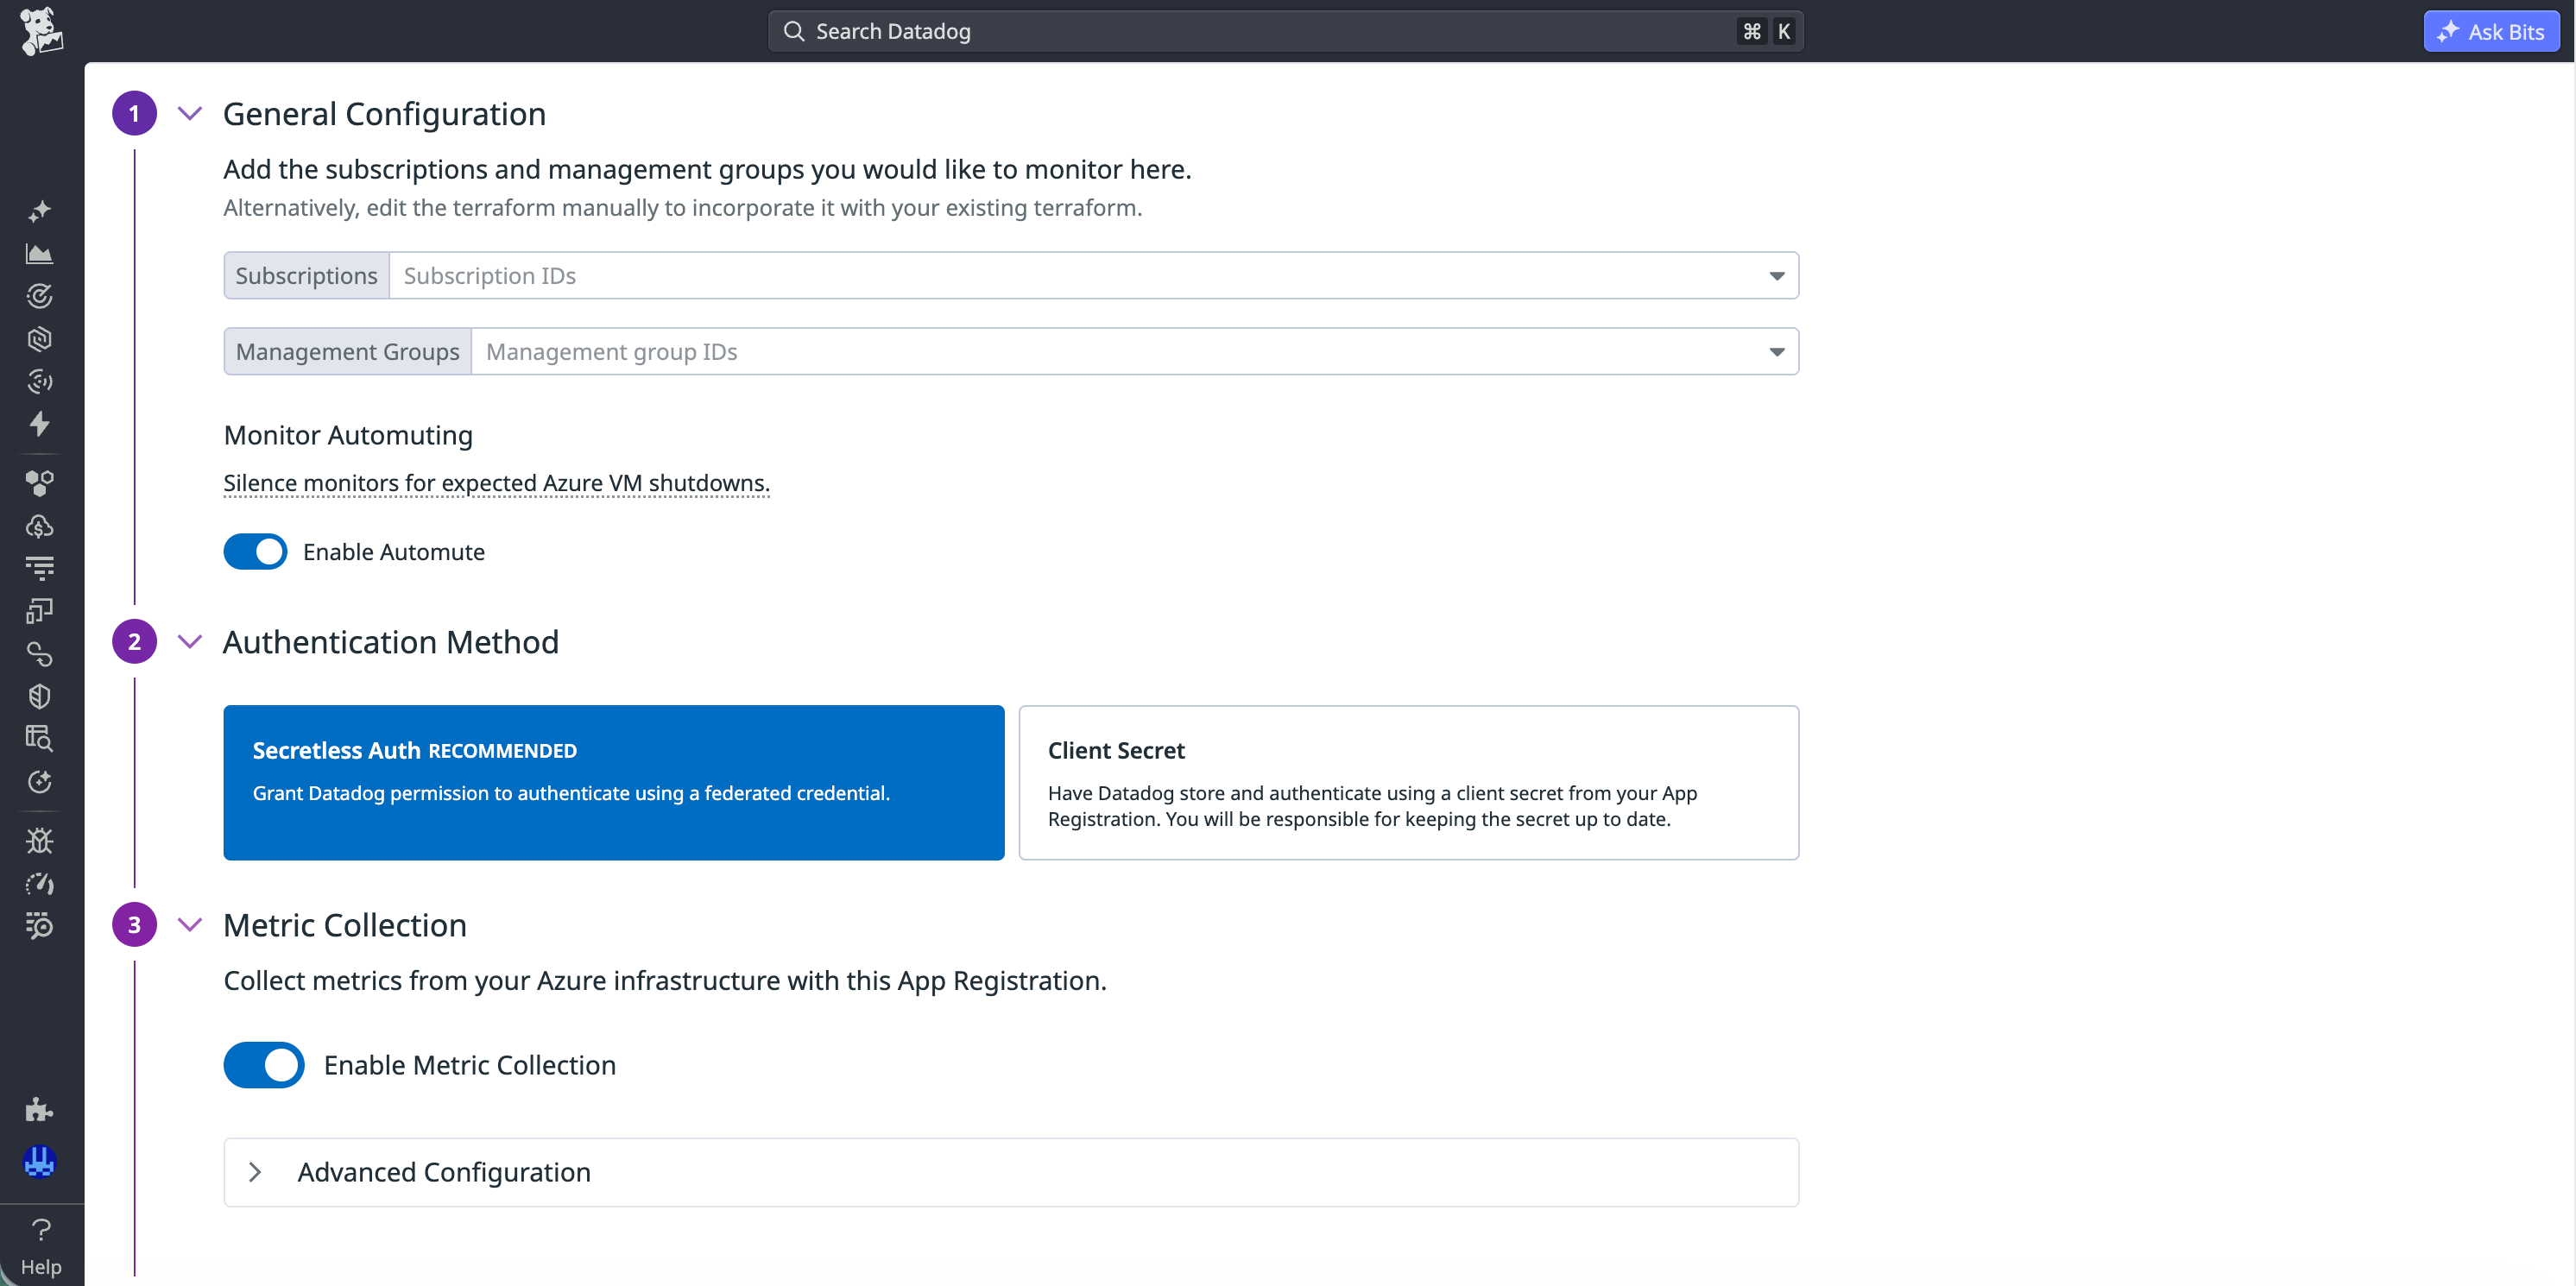Click the Management Groups field label
Viewport: 2576px width, 1286px height.
coord(347,352)
